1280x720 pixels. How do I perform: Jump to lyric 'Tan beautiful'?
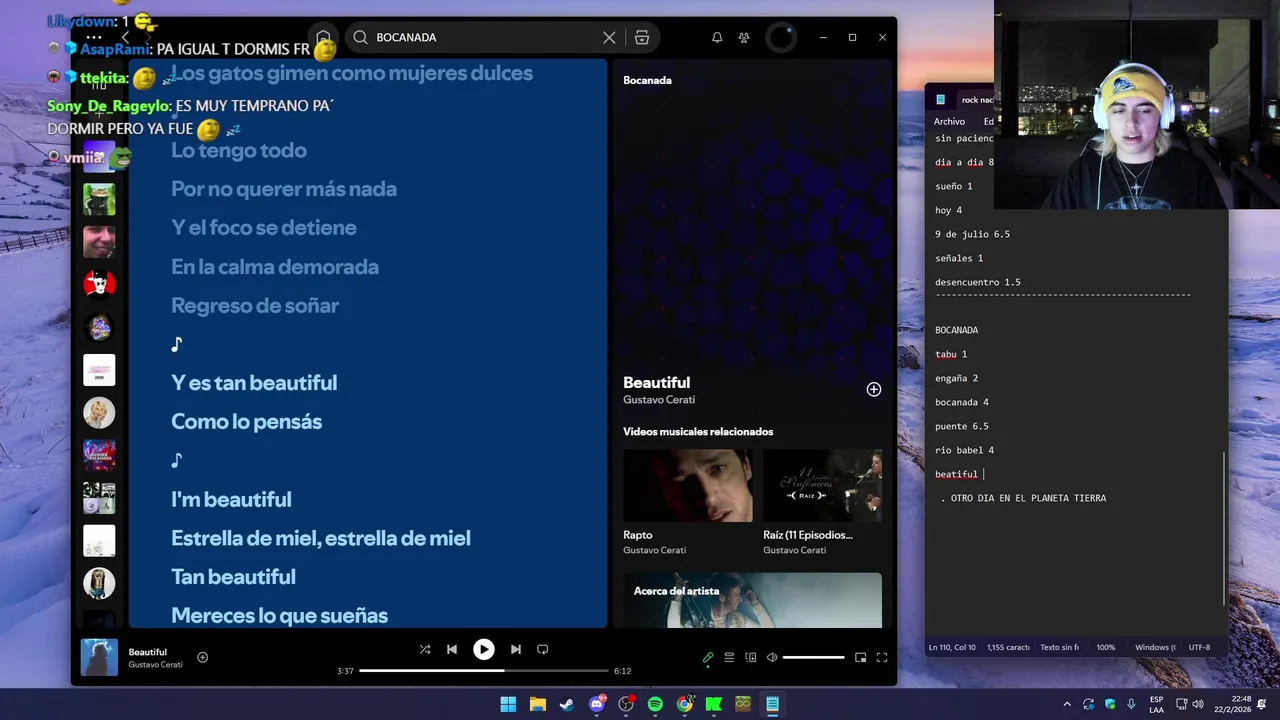click(233, 577)
